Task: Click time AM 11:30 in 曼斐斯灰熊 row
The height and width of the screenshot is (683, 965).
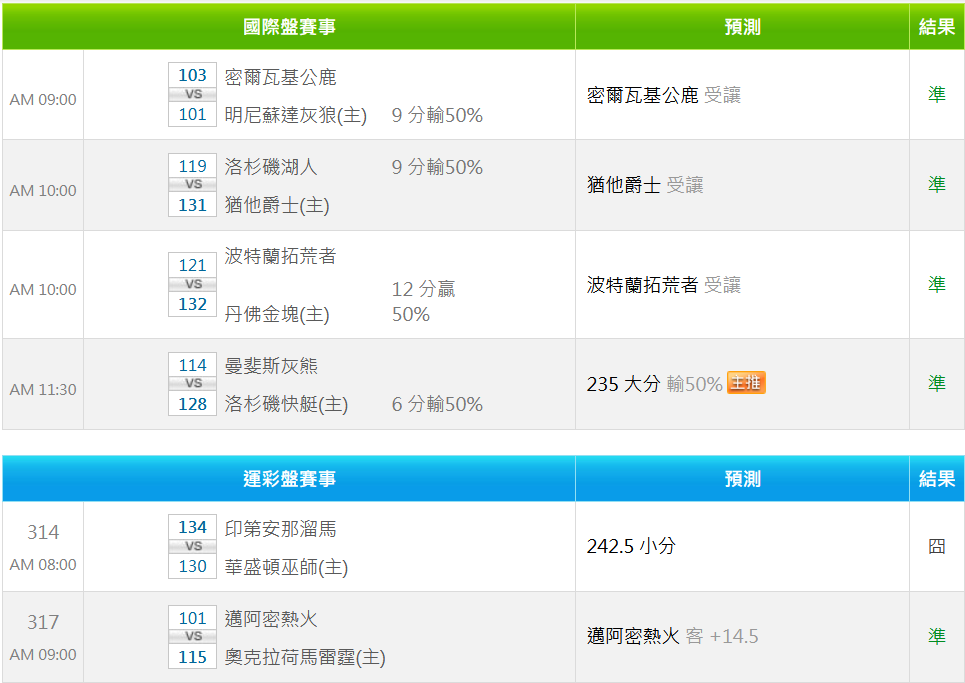Action: (43, 390)
